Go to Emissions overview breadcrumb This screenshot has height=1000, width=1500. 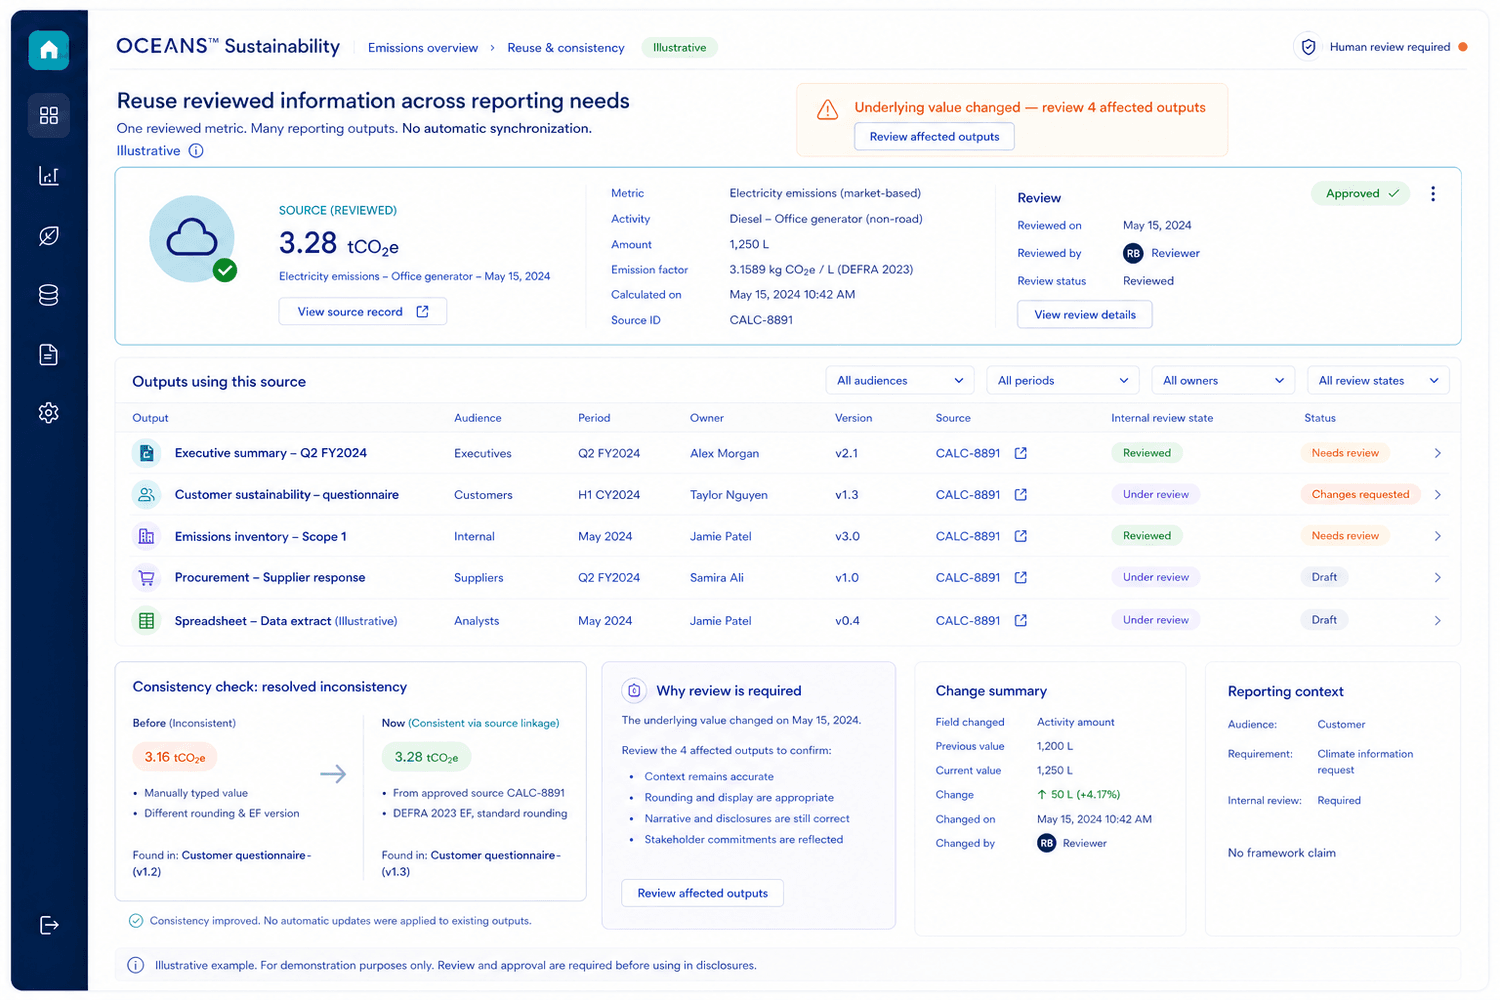423,48
